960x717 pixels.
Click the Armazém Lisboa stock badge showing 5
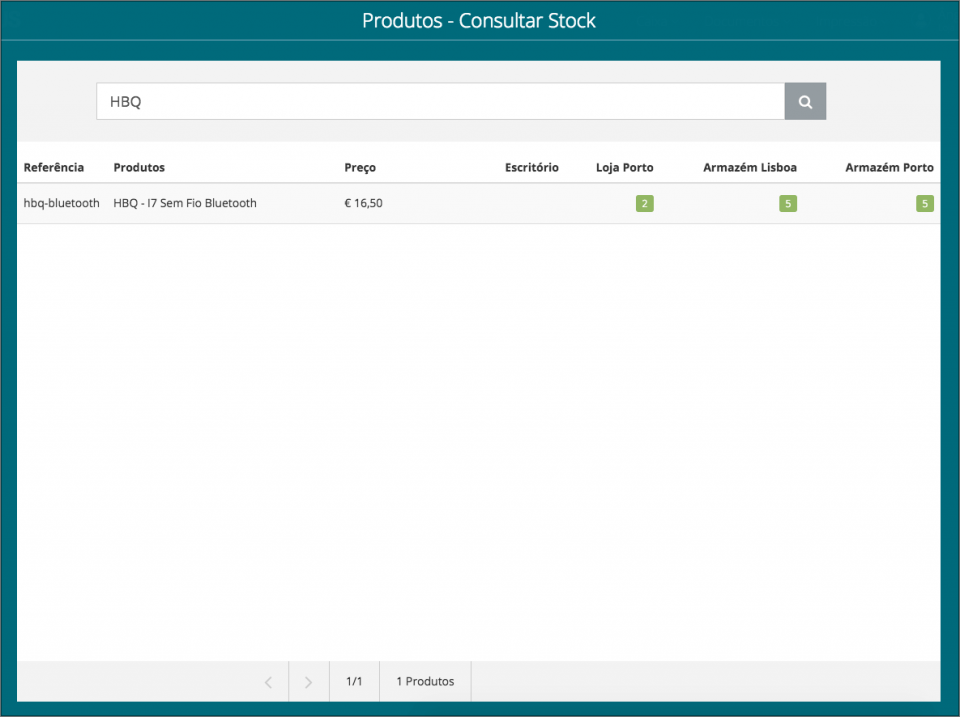(x=788, y=203)
